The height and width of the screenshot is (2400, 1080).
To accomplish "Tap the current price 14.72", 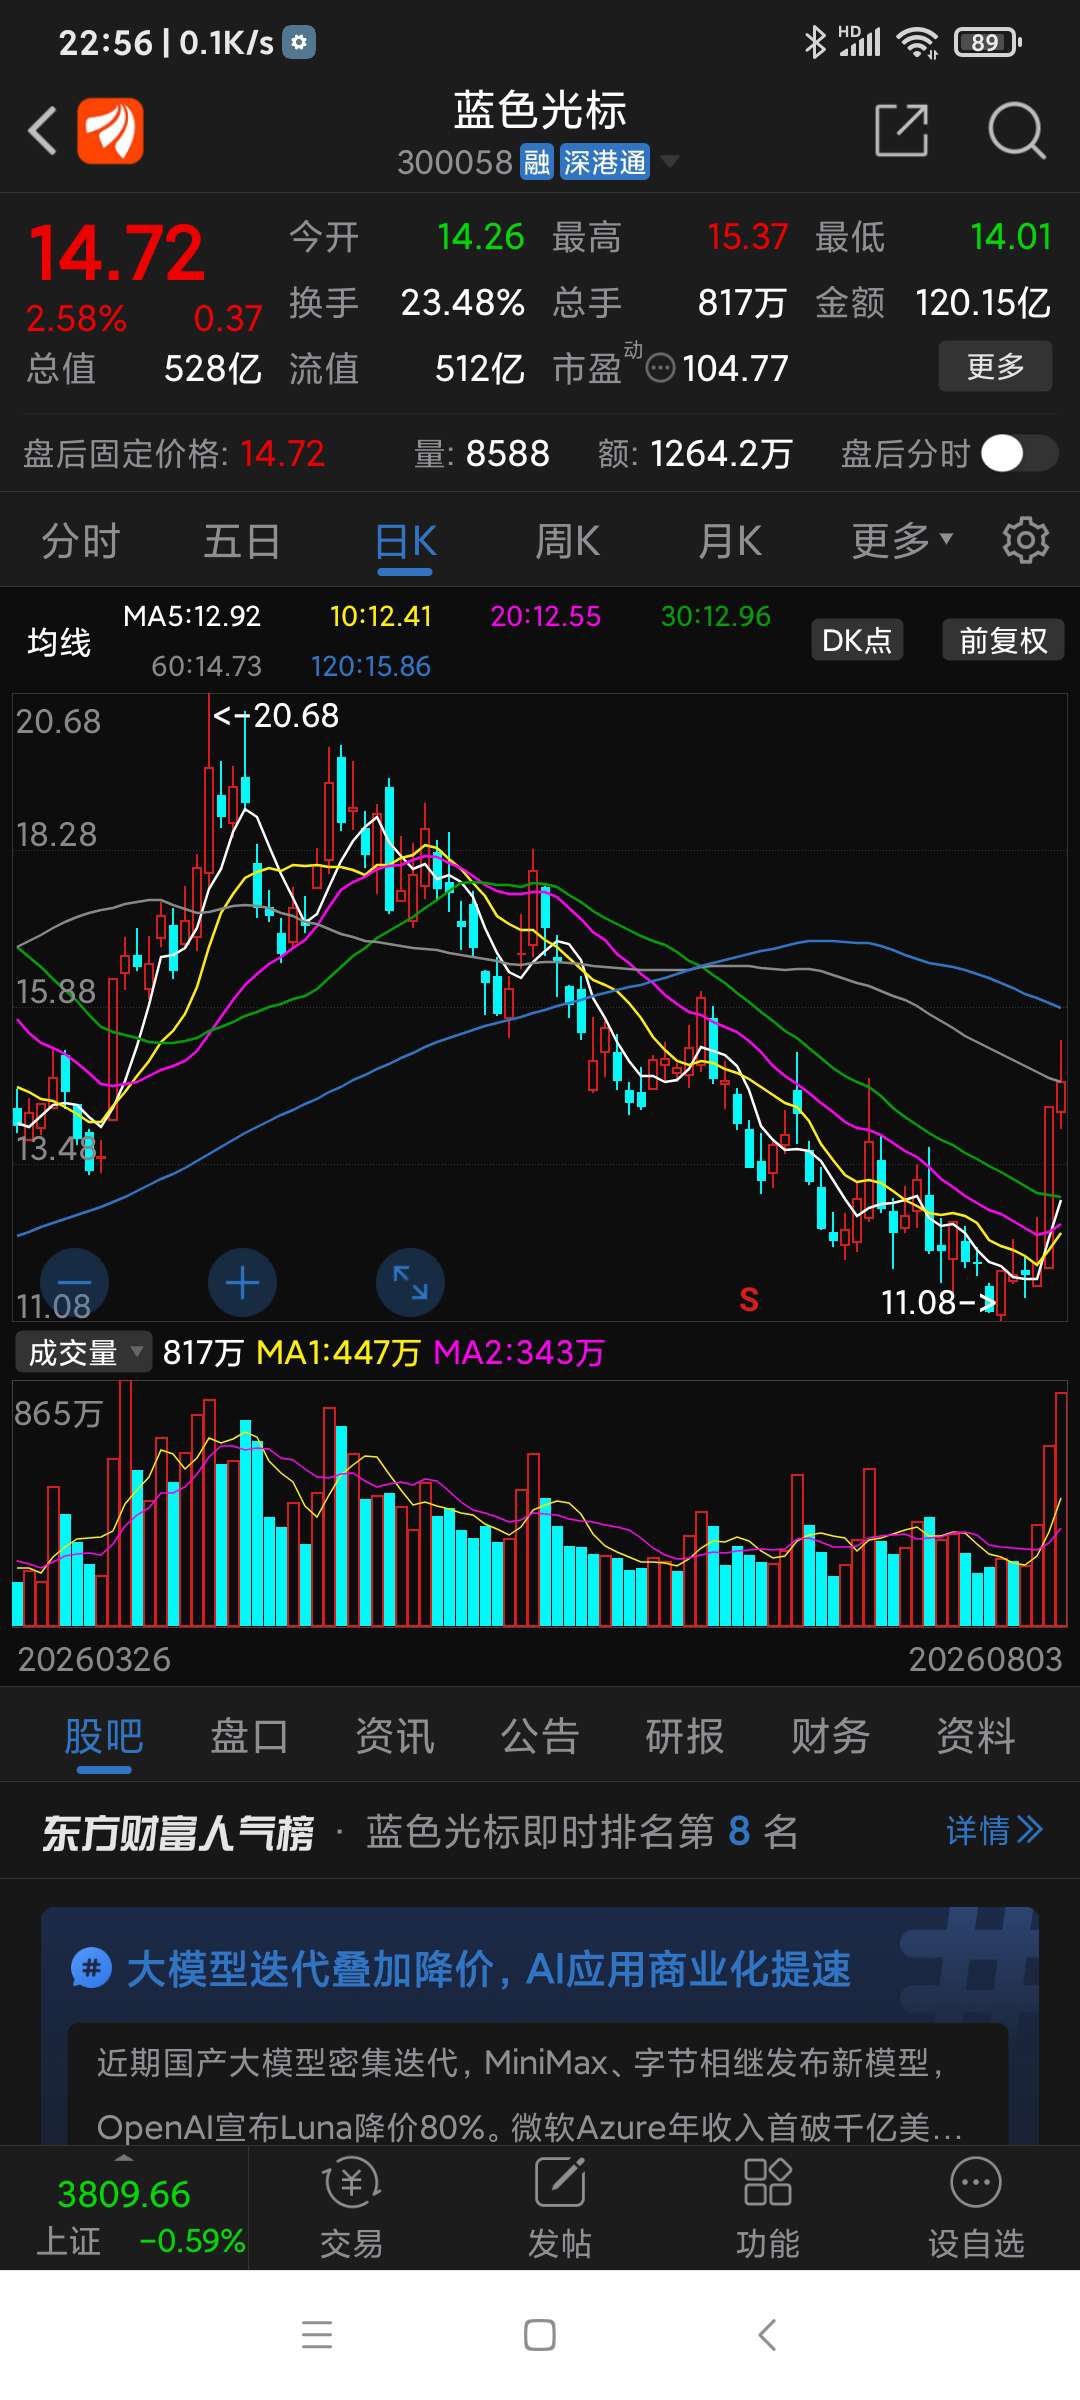I will point(116,253).
